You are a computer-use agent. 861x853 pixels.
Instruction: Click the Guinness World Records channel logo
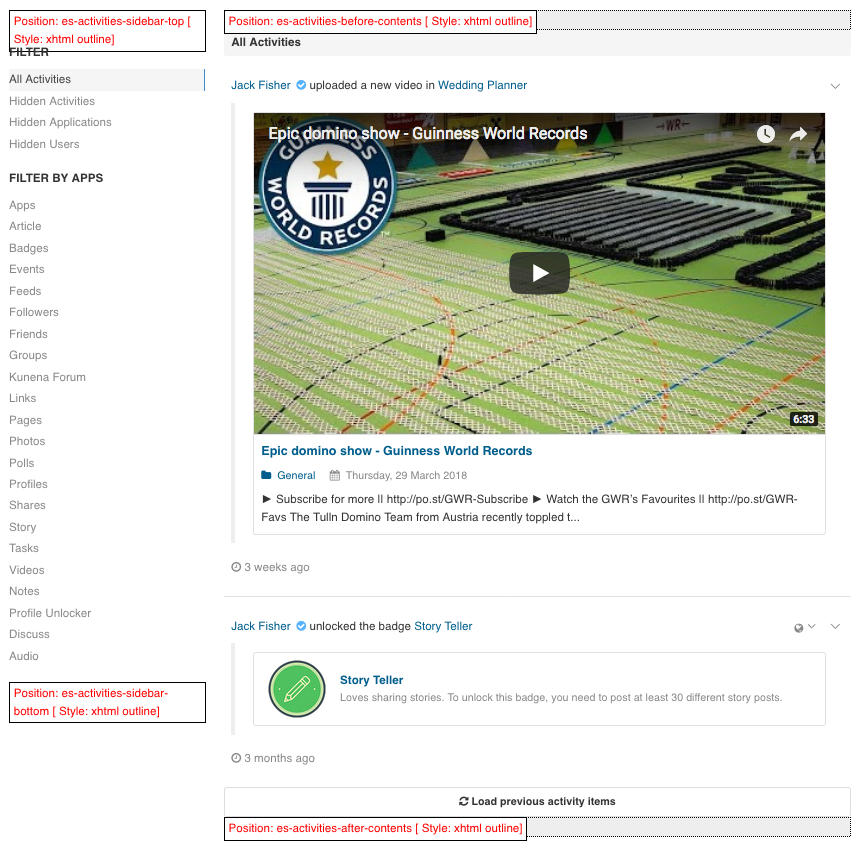coord(328,185)
